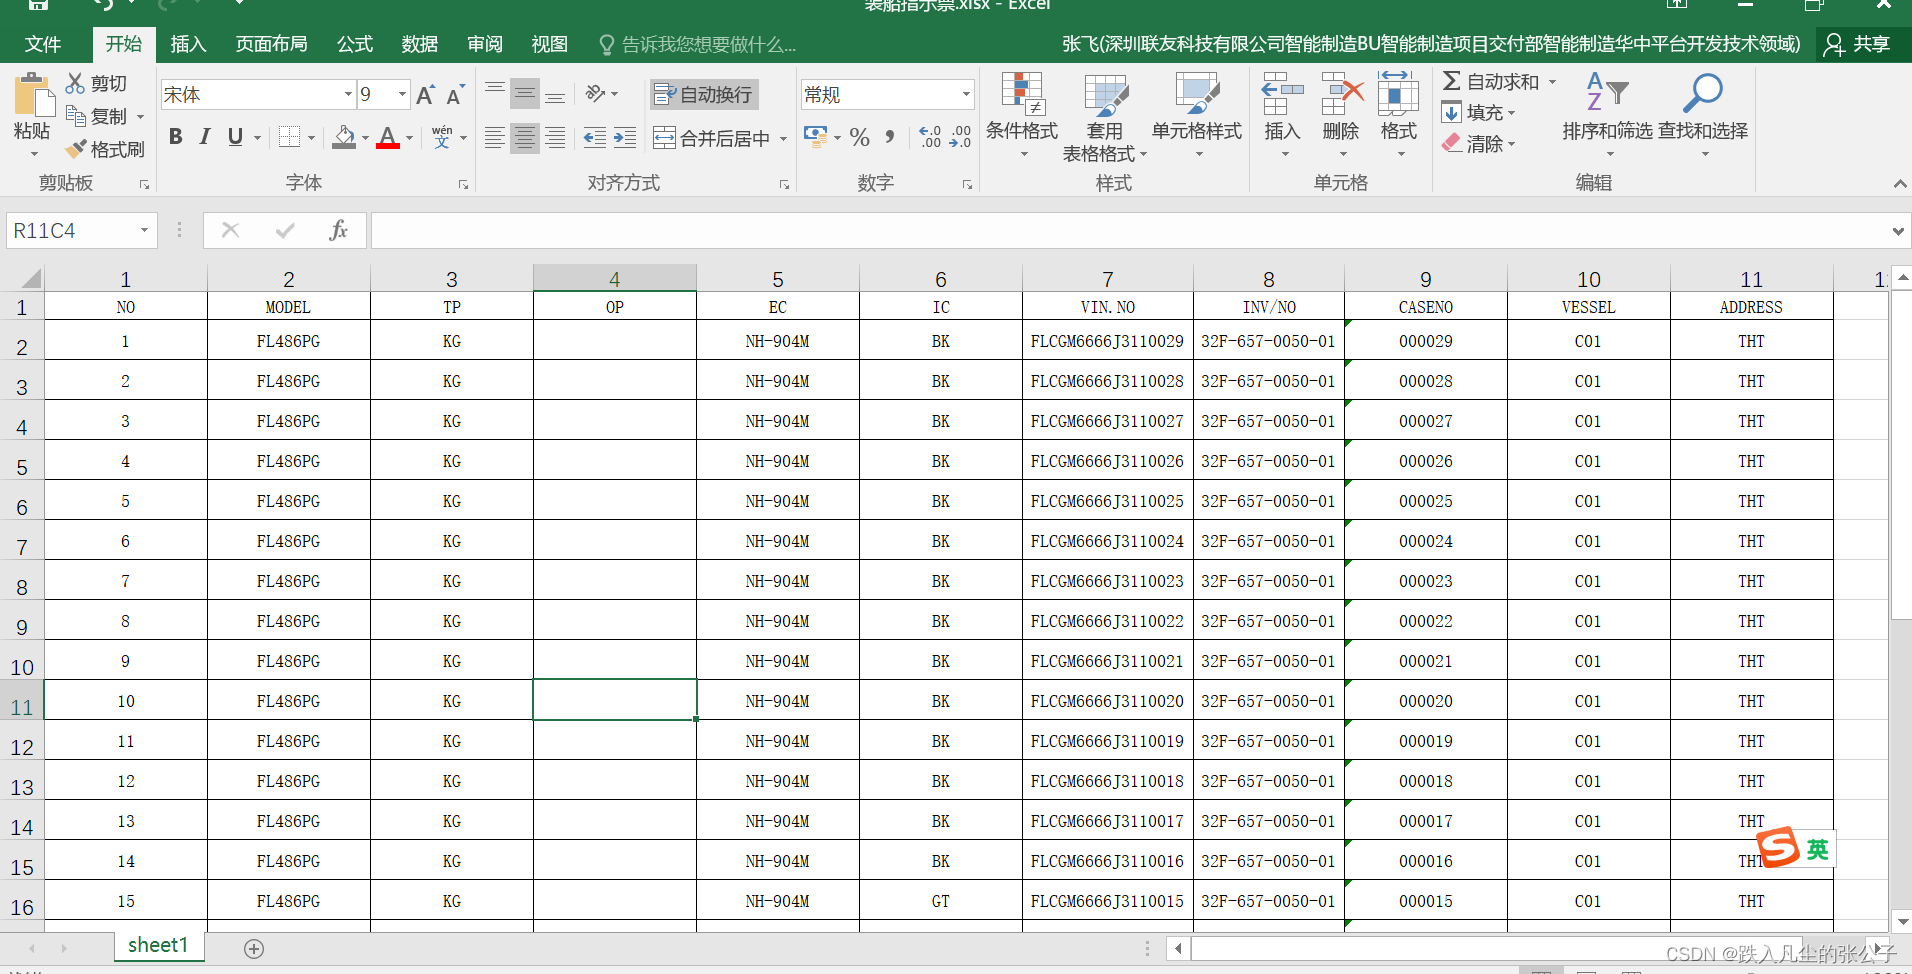Open Find and Select magnifier
Screen dimensions: 1912x974
1702,115
